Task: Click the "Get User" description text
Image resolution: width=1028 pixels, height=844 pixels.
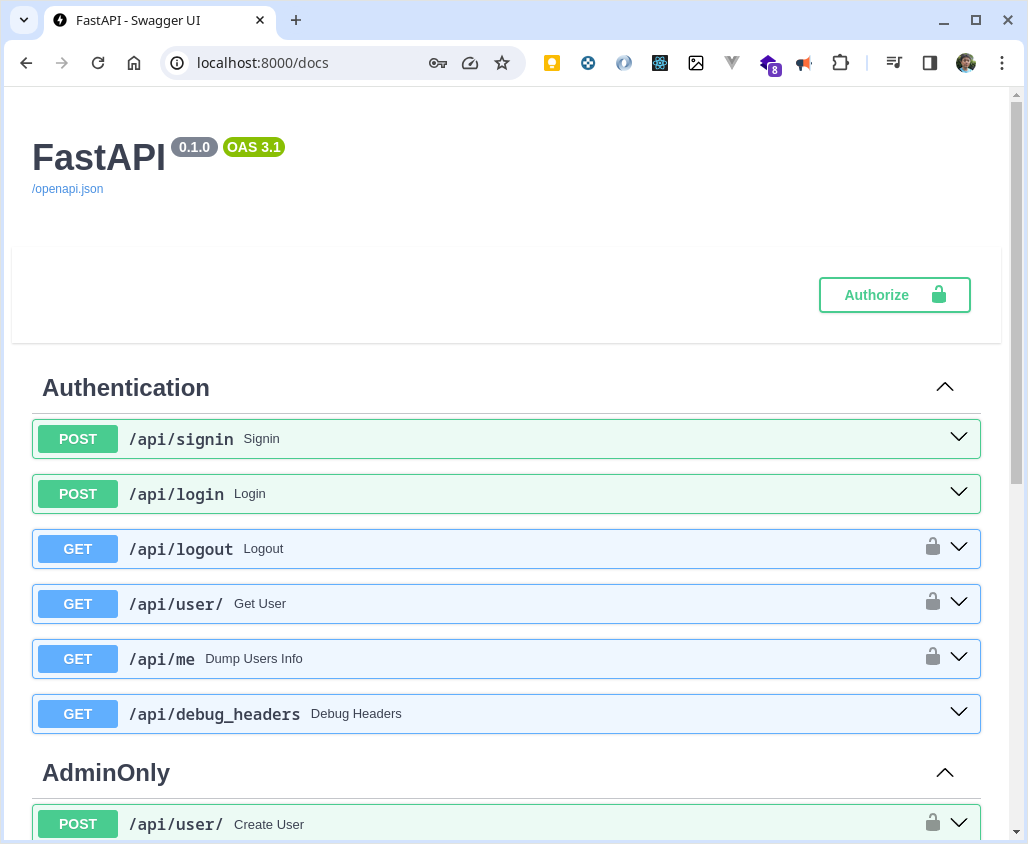Action: [260, 604]
